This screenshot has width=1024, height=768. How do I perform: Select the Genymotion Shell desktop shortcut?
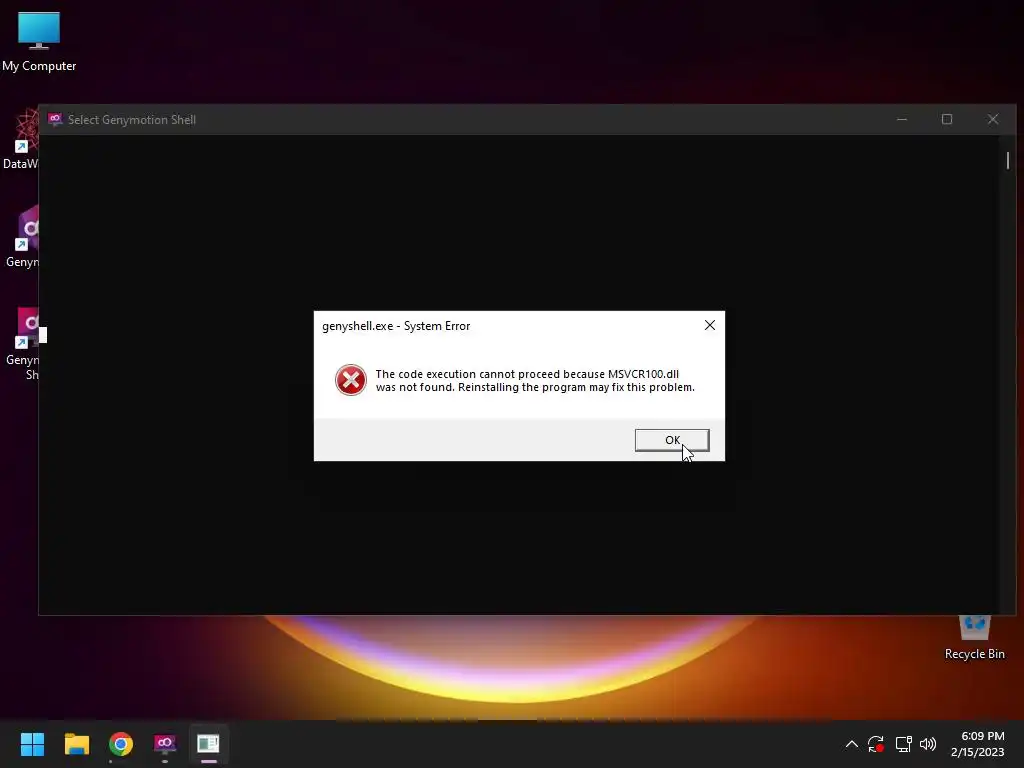22,344
